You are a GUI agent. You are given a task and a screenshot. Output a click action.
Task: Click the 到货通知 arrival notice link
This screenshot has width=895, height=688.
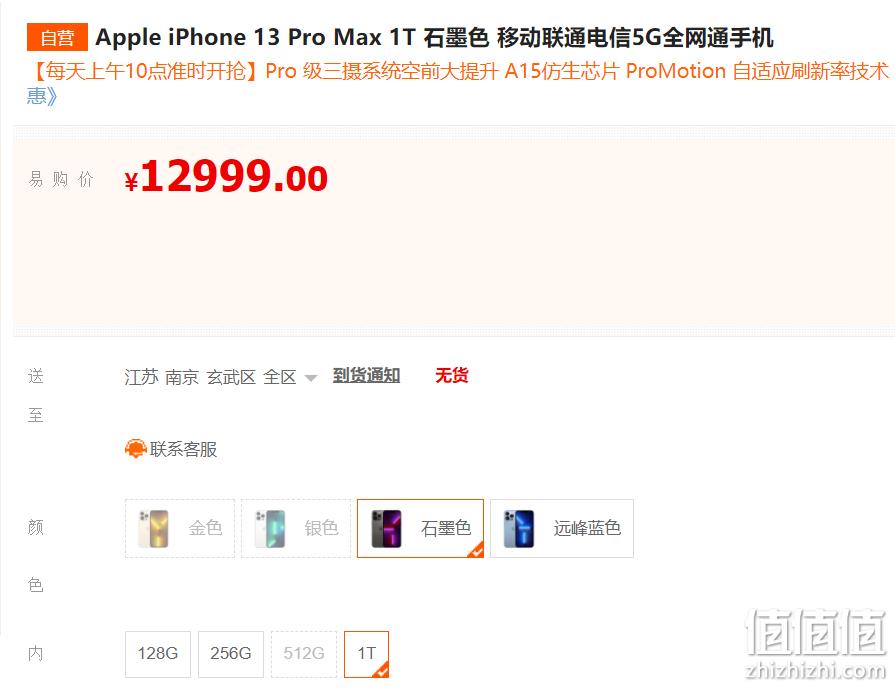click(366, 376)
